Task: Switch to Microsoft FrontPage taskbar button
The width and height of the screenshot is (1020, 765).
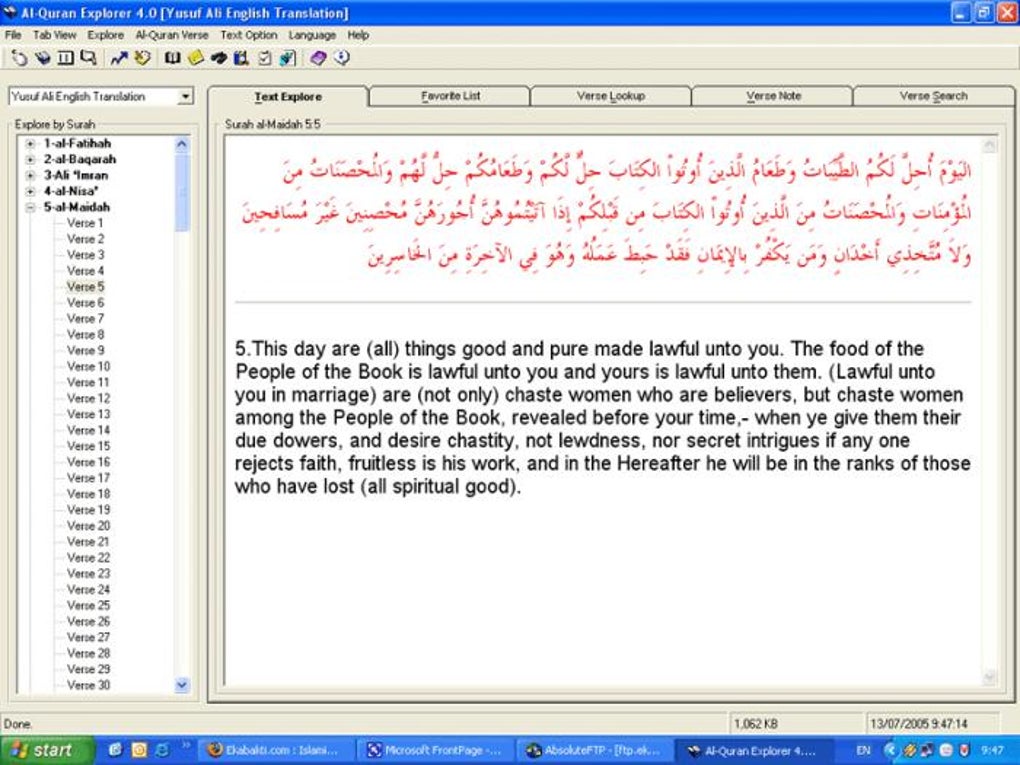Action: [435, 751]
